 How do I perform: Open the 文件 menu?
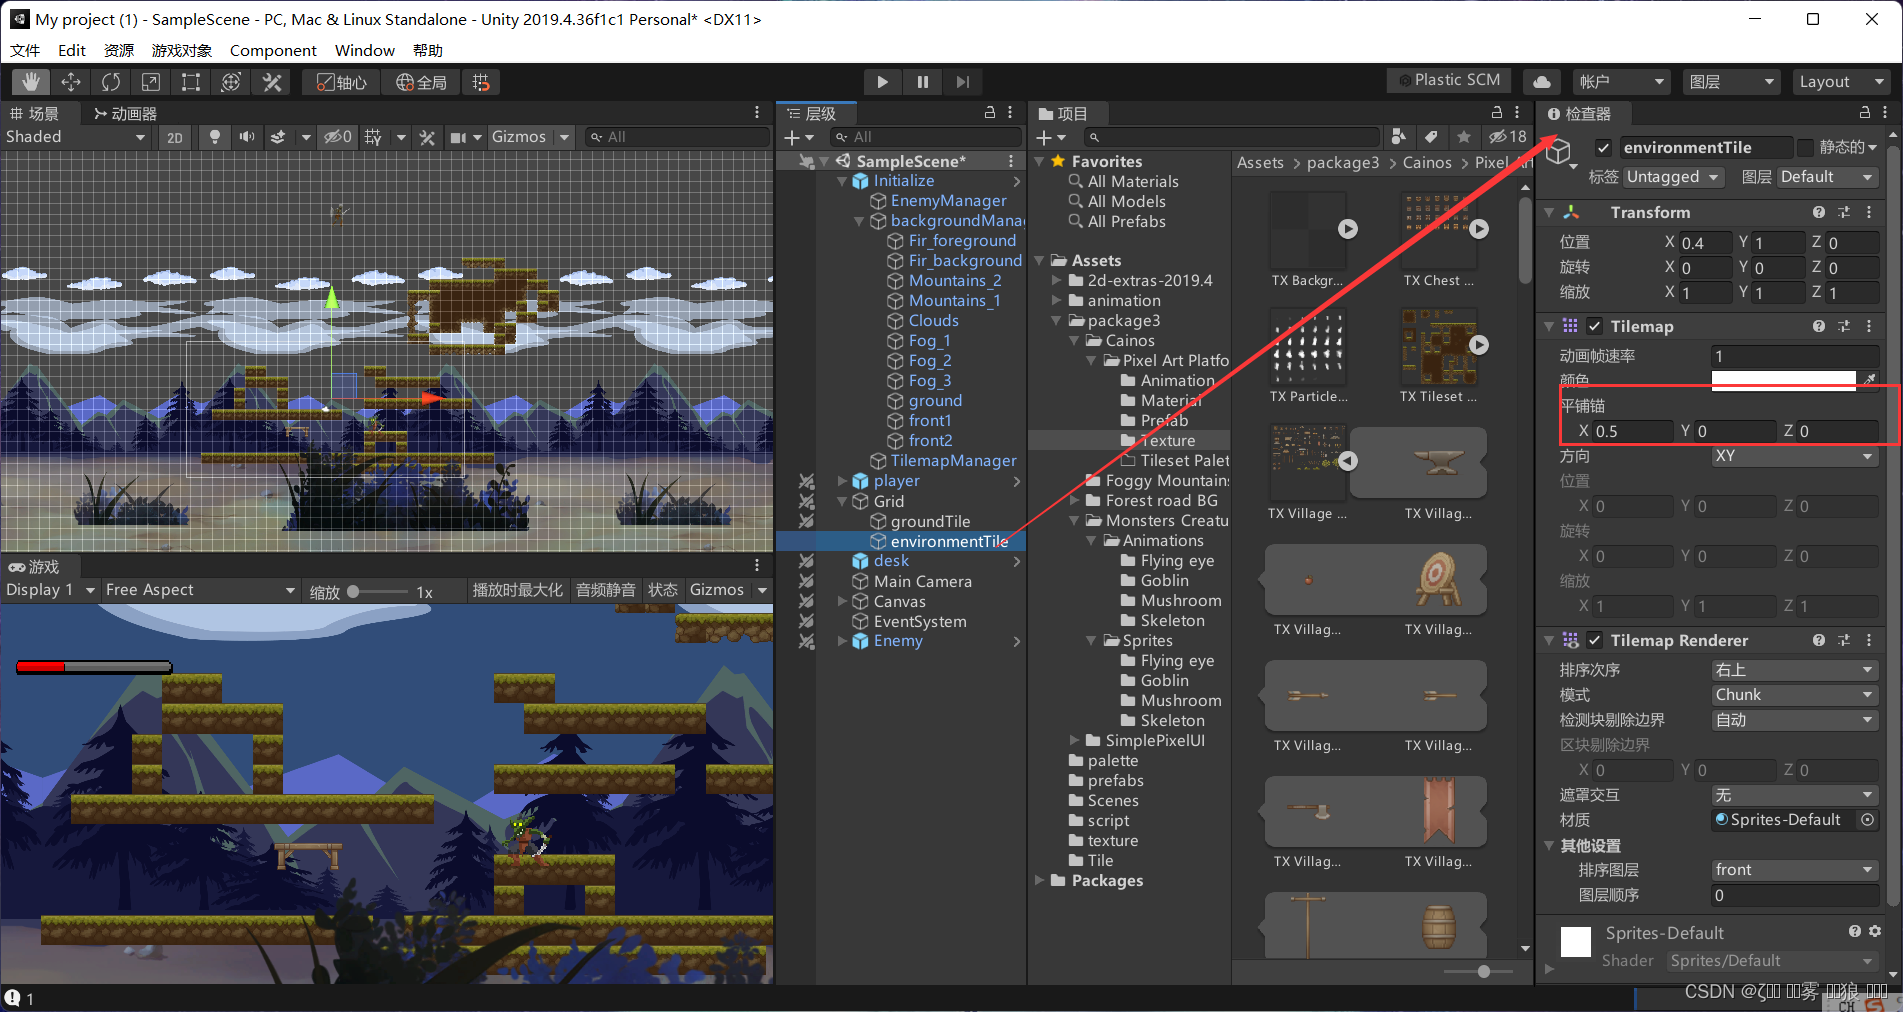coord(25,50)
